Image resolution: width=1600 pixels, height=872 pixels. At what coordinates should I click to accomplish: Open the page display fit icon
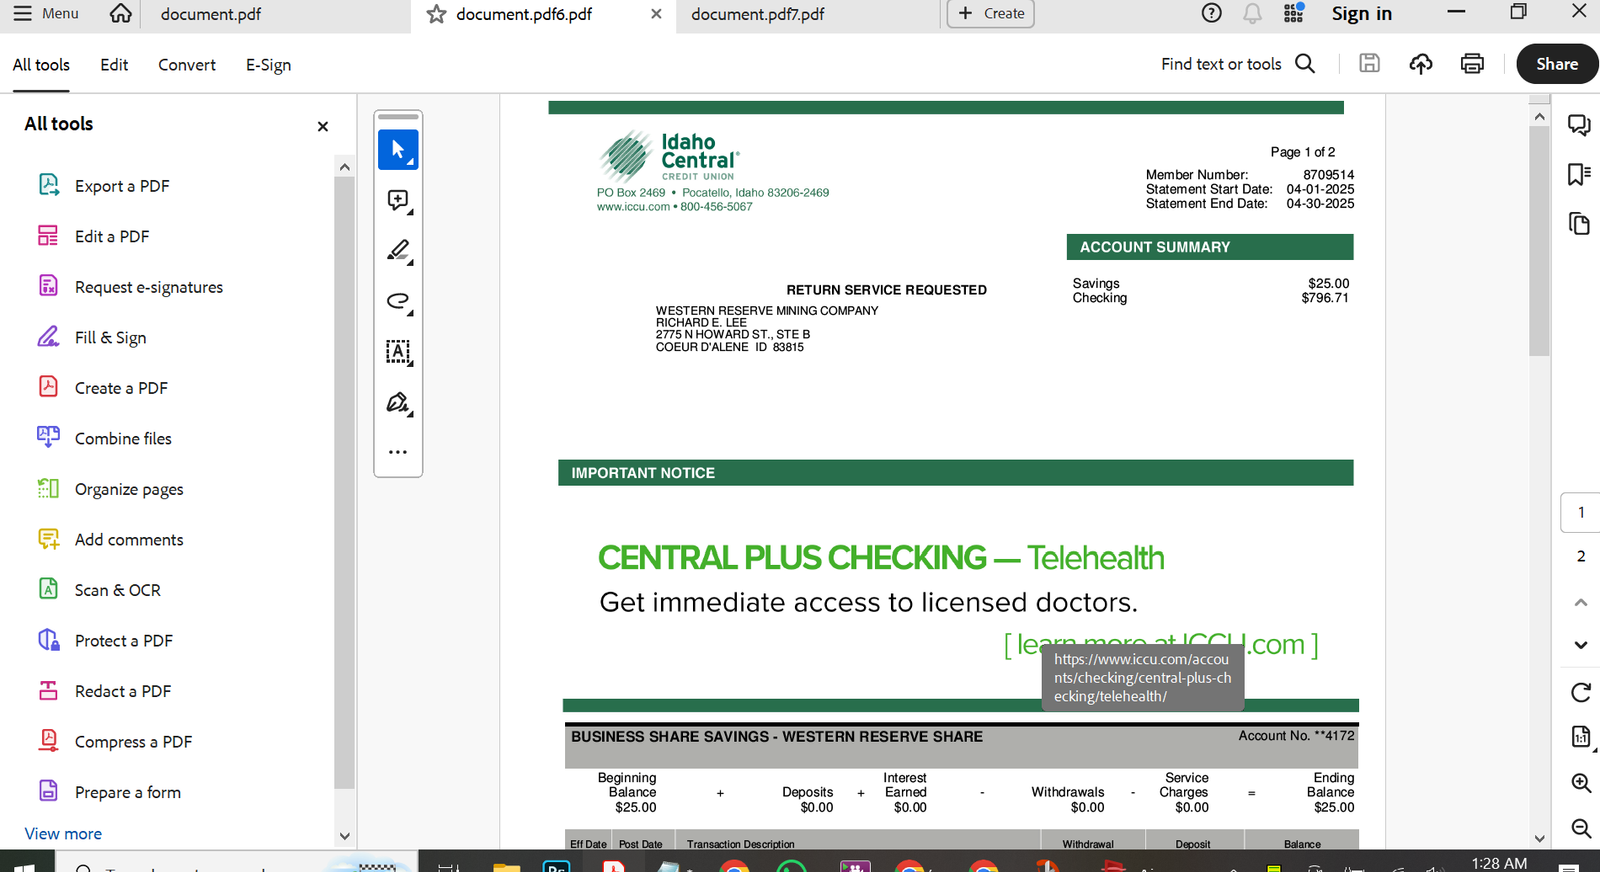coord(1581,738)
